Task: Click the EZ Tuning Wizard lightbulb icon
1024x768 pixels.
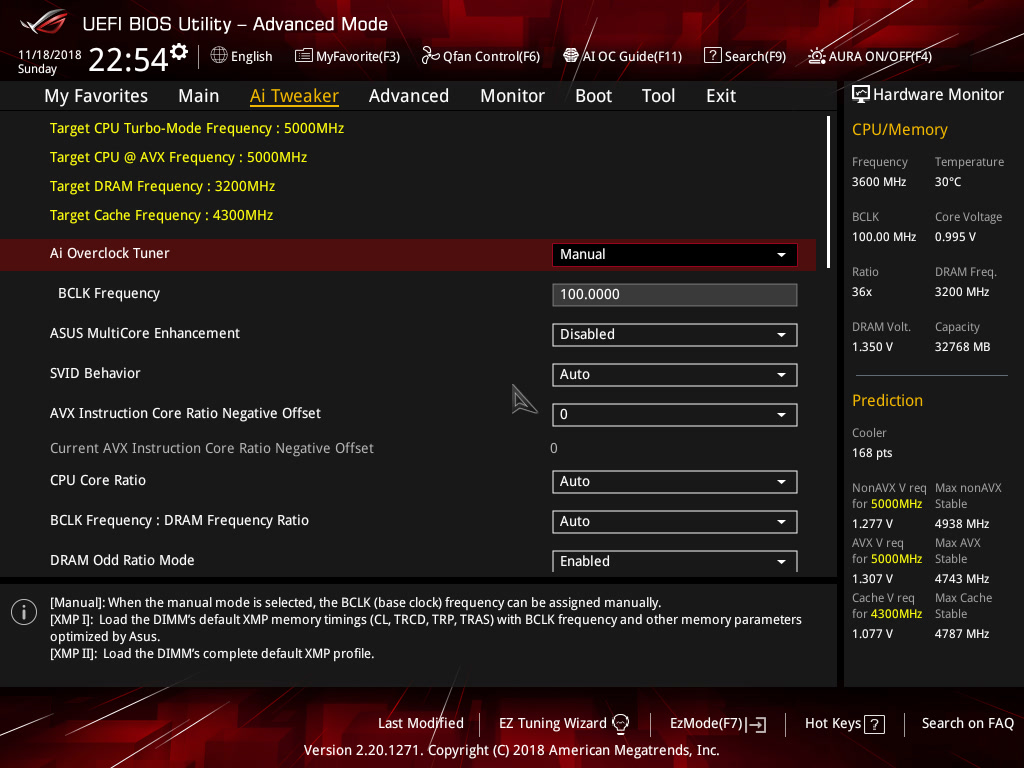Action: 620,724
